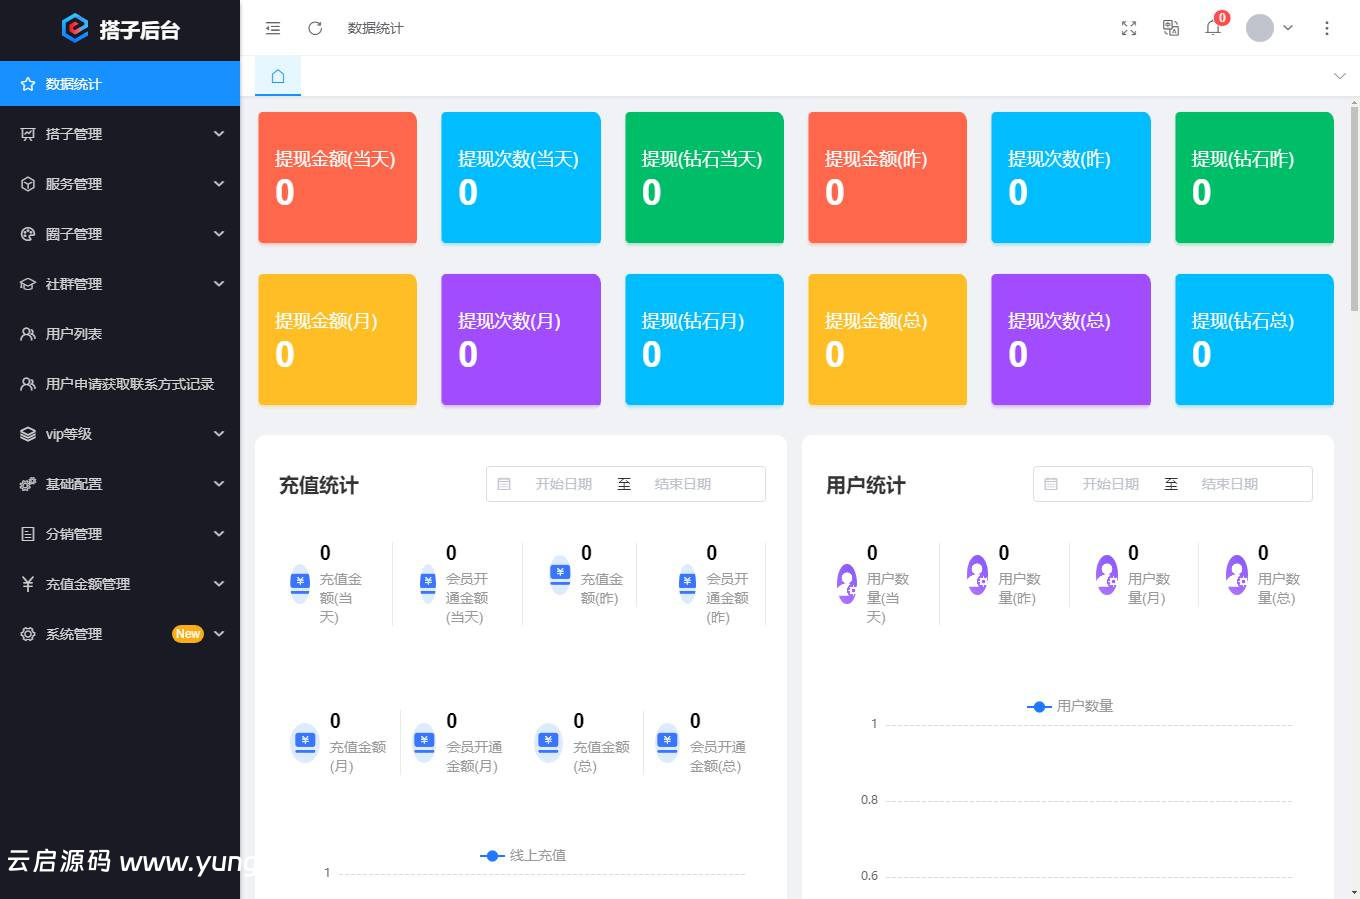Toggle the 线上充值 chart legend
Viewport: 1360px width, 899px height.
tap(523, 855)
